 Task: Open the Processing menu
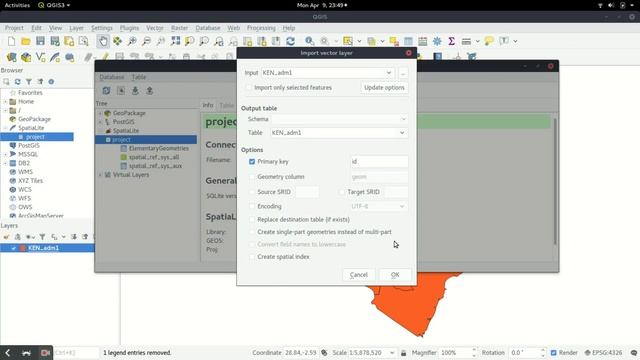(x=261, y=28)
